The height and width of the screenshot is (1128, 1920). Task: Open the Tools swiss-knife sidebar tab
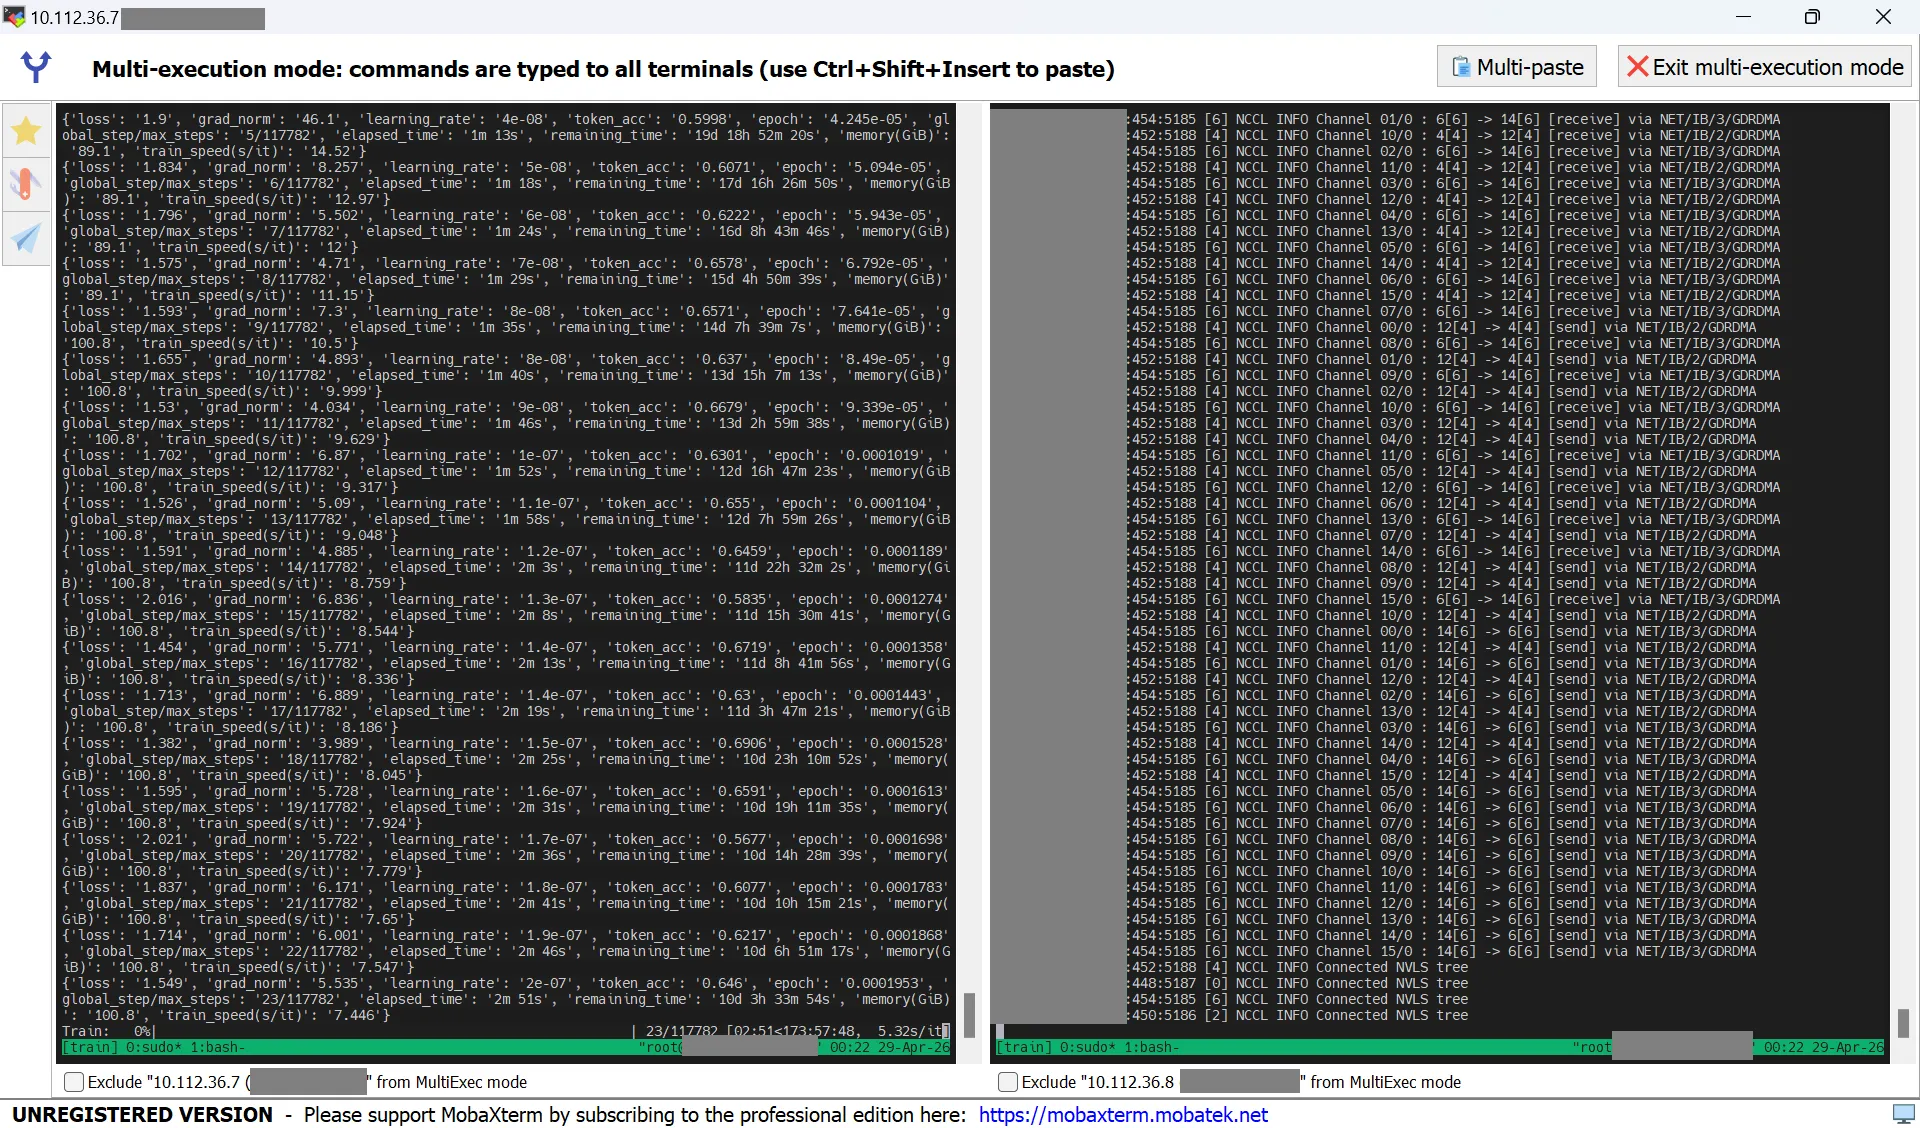pyautogui.click(x=26, y=184)
